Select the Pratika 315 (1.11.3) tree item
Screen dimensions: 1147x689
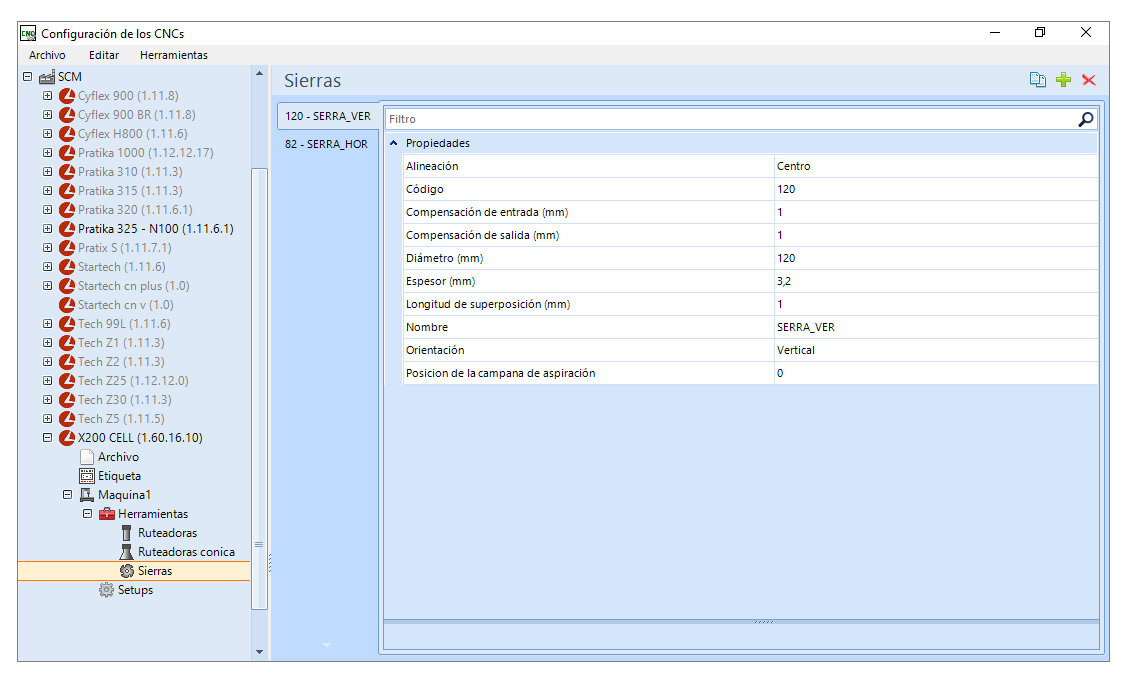(130, 191)
